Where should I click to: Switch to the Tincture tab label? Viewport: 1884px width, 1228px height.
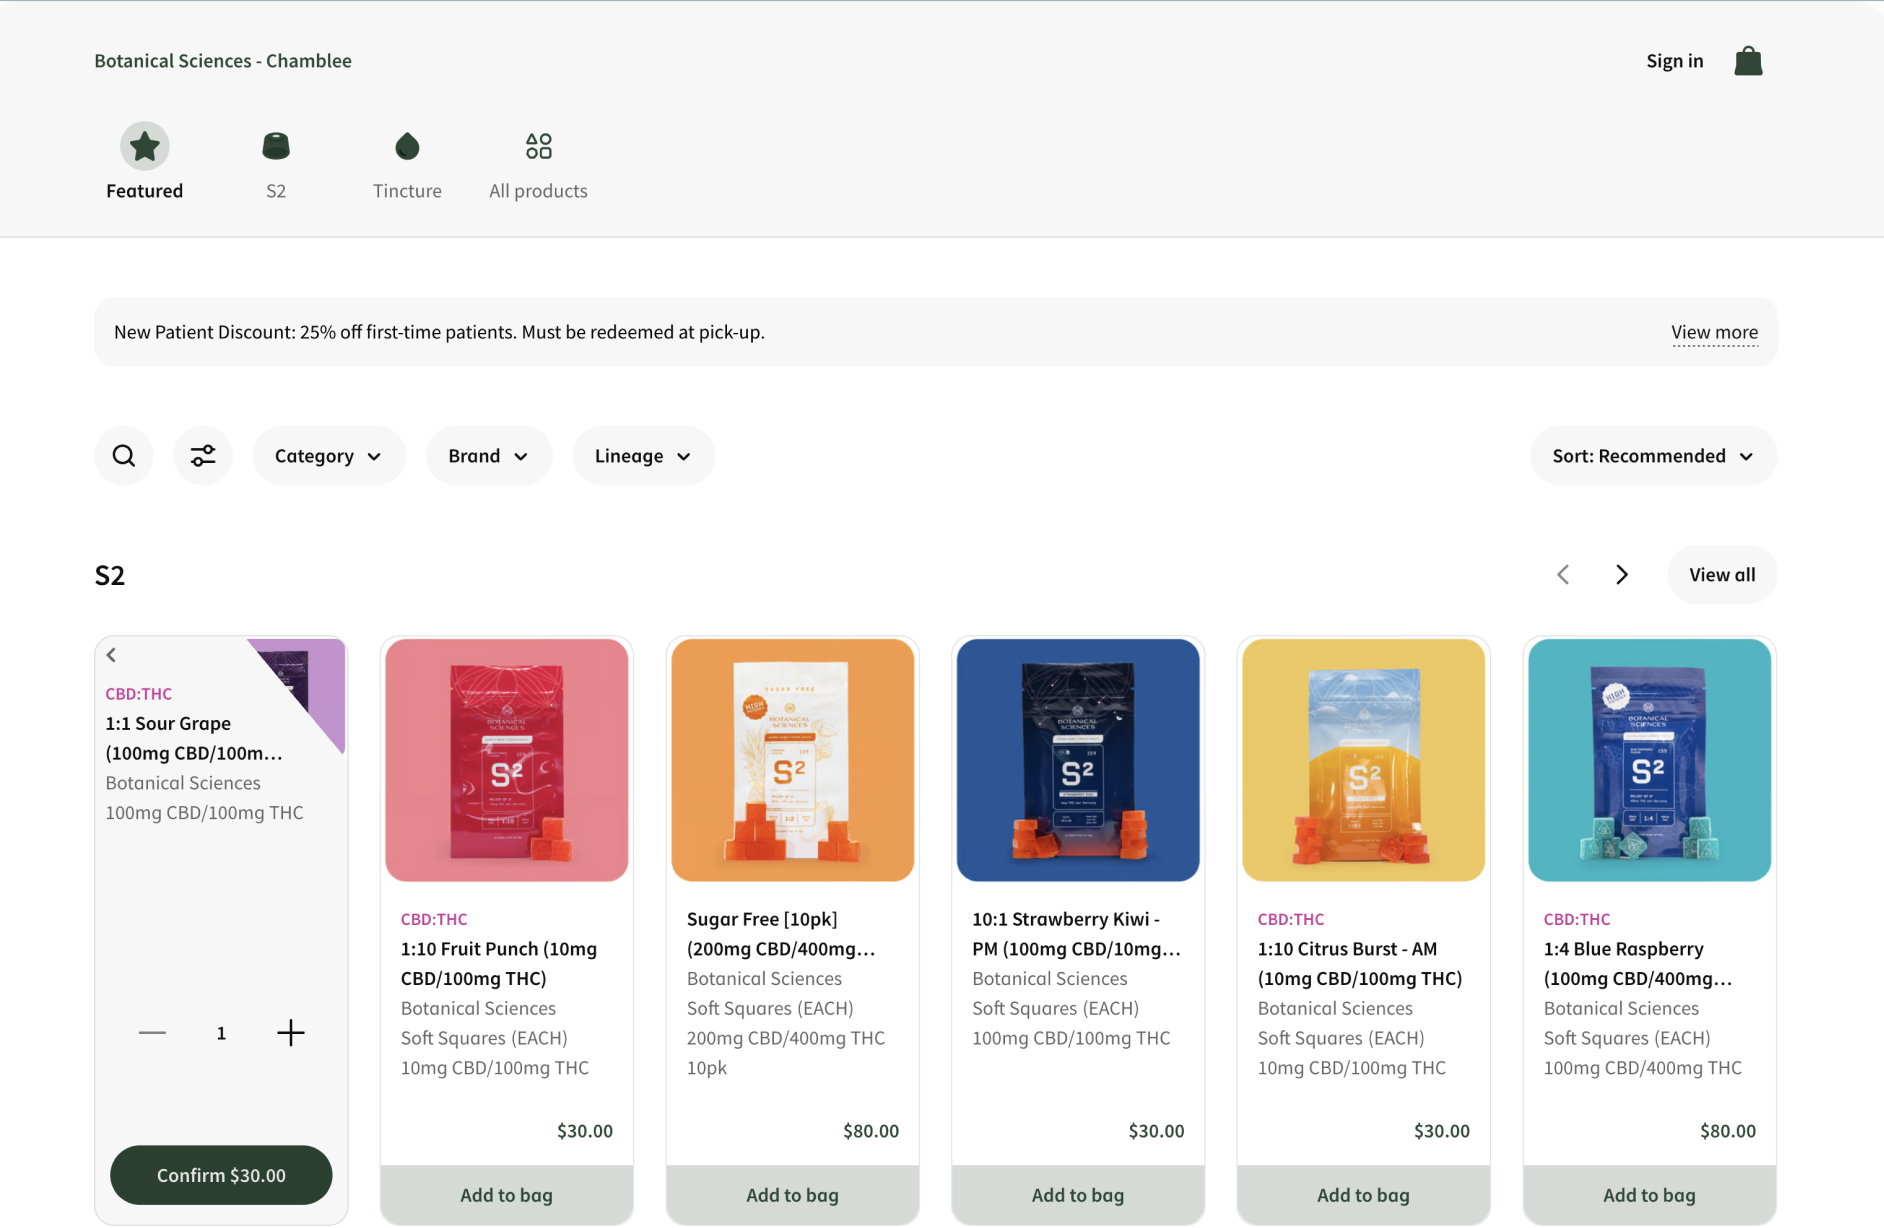coord(407,191)
